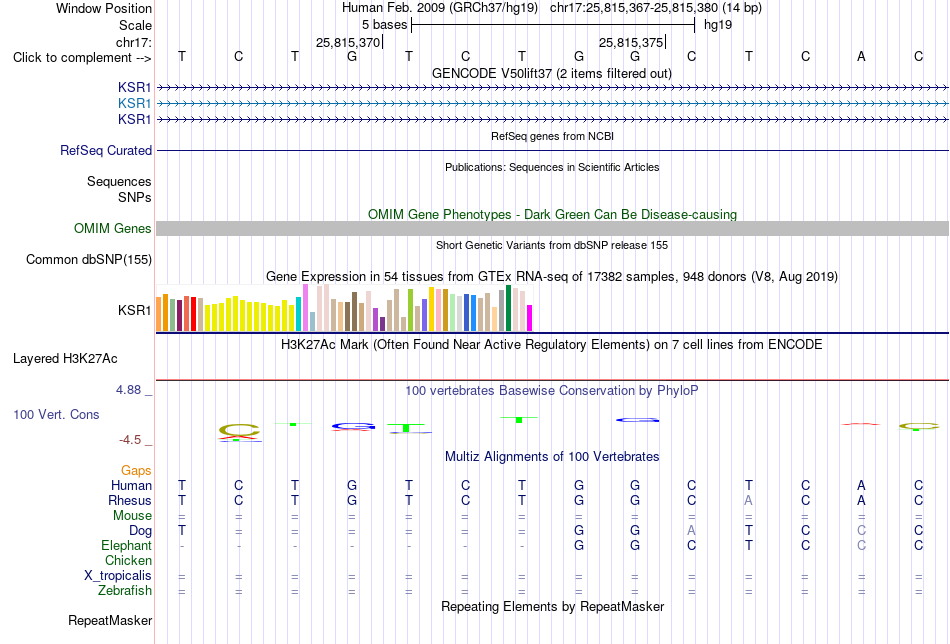
Task: Click the light-blue KSR1 transcript label
Action: click(135, 104)
